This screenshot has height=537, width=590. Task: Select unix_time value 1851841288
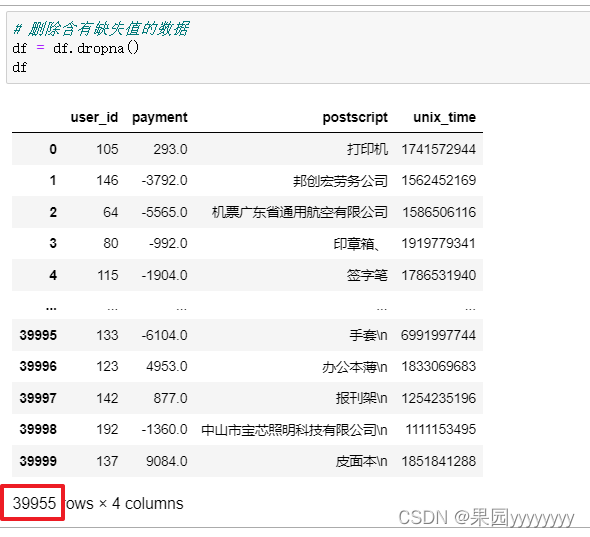click(x=438, y=462)
